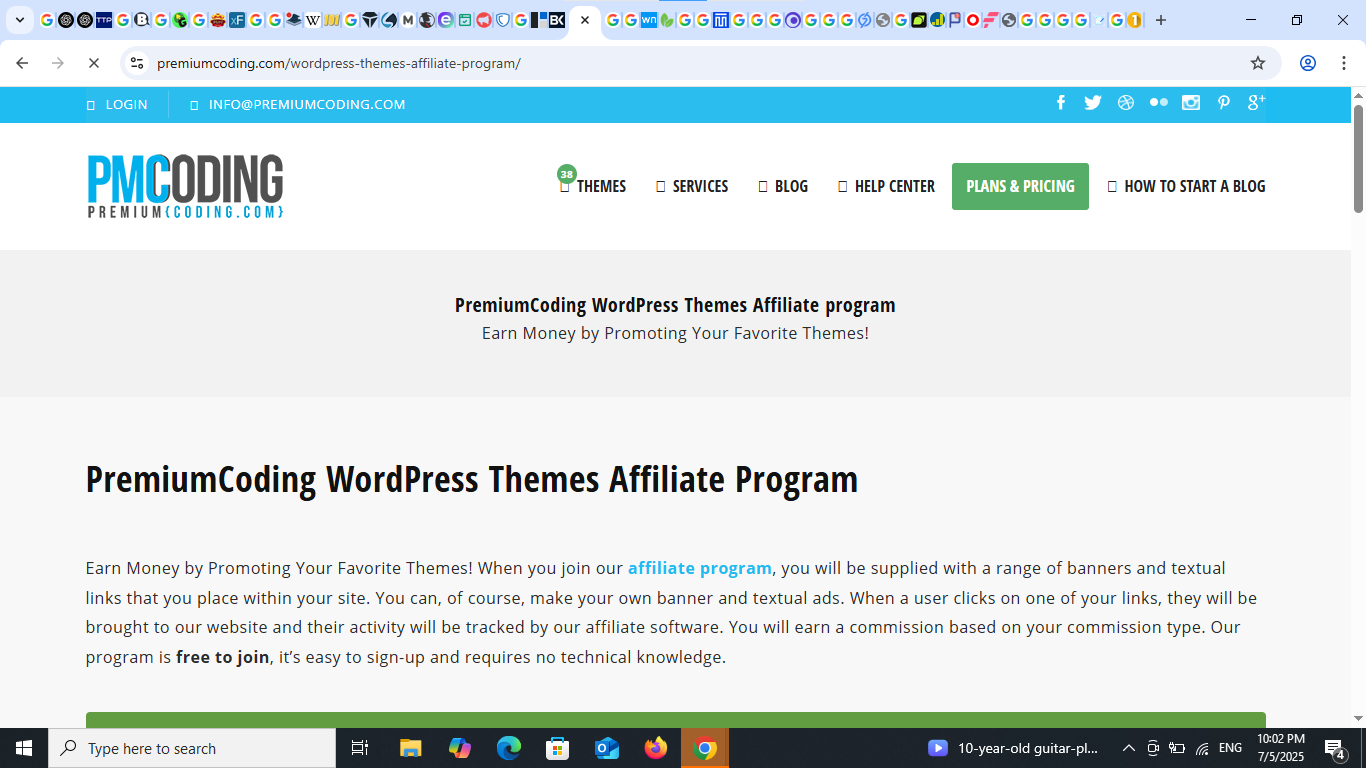
Task: Close the active browser tab
Action: point(585,20)
